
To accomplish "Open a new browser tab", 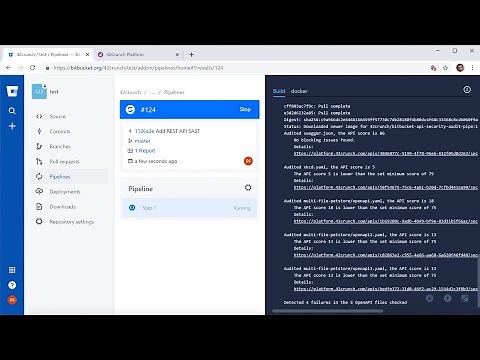I will click(191, 54).
